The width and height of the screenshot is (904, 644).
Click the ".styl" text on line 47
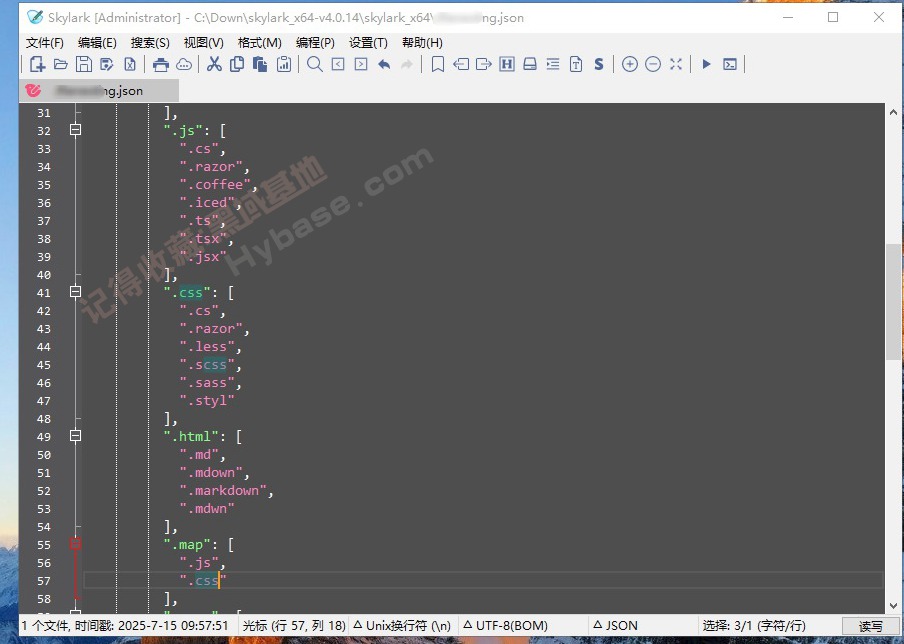pyautogui.click(x=207, y=401)
